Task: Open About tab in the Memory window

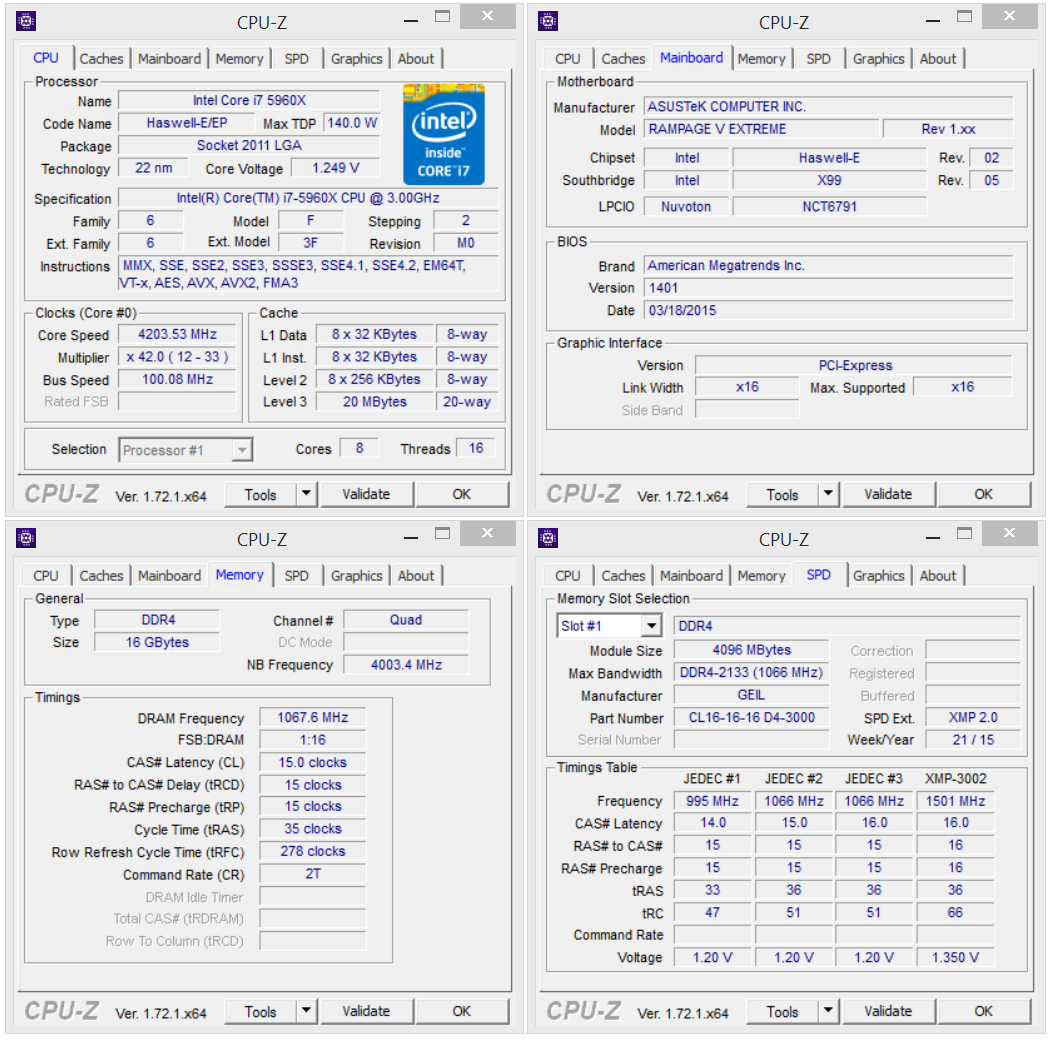Action: [x=416, y=576]
